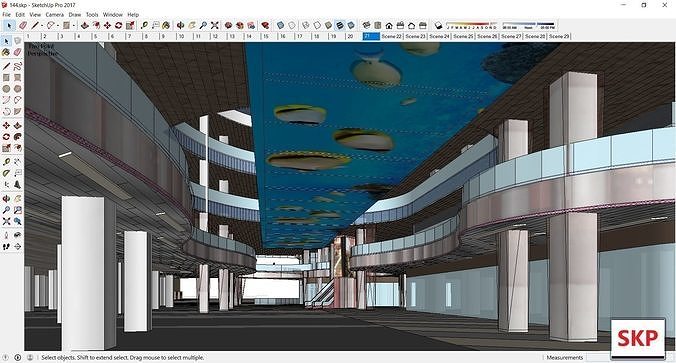The width and height of the screenshot is (676, 363).
Task: Select the Zoom magnifier in top toolbar
Action: click(203, 25)
